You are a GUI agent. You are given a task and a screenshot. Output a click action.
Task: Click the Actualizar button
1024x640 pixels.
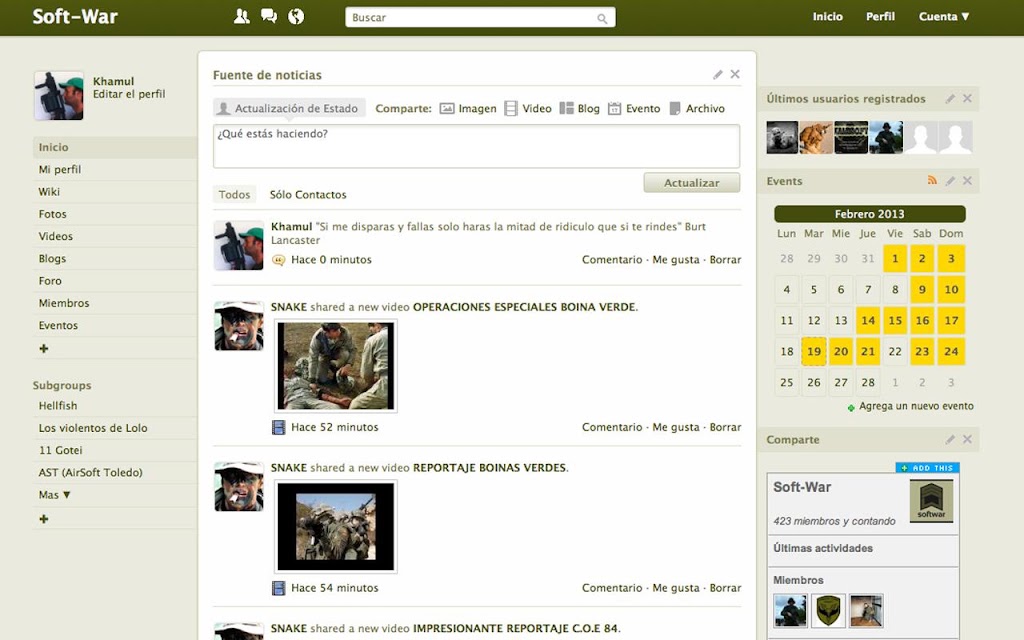coord(692,183)
